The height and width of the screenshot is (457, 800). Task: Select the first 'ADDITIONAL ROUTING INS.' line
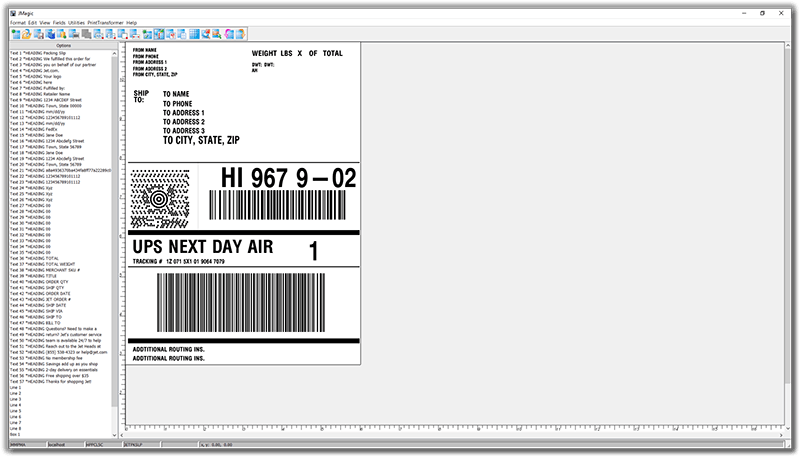click(x=168, y=349)
